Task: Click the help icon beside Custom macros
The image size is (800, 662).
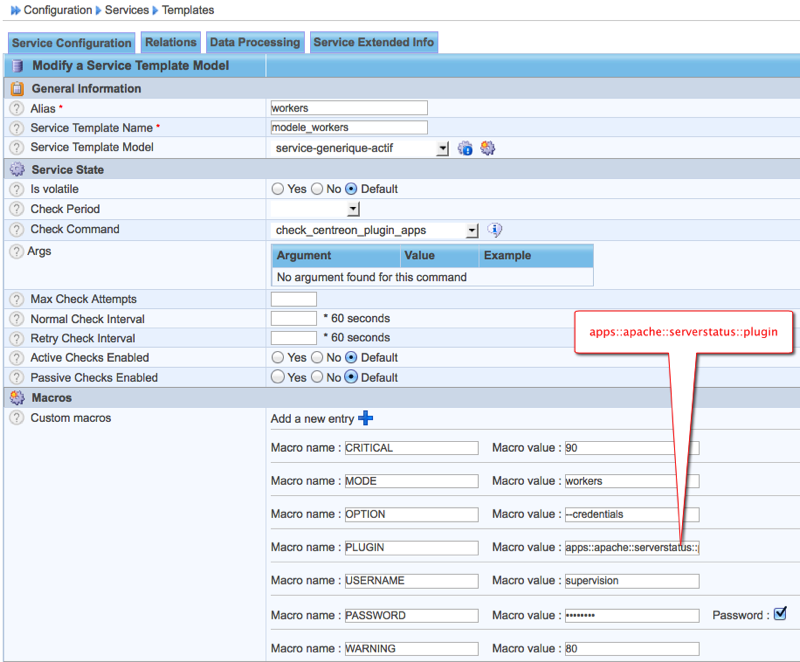Action: click(16, 418)
